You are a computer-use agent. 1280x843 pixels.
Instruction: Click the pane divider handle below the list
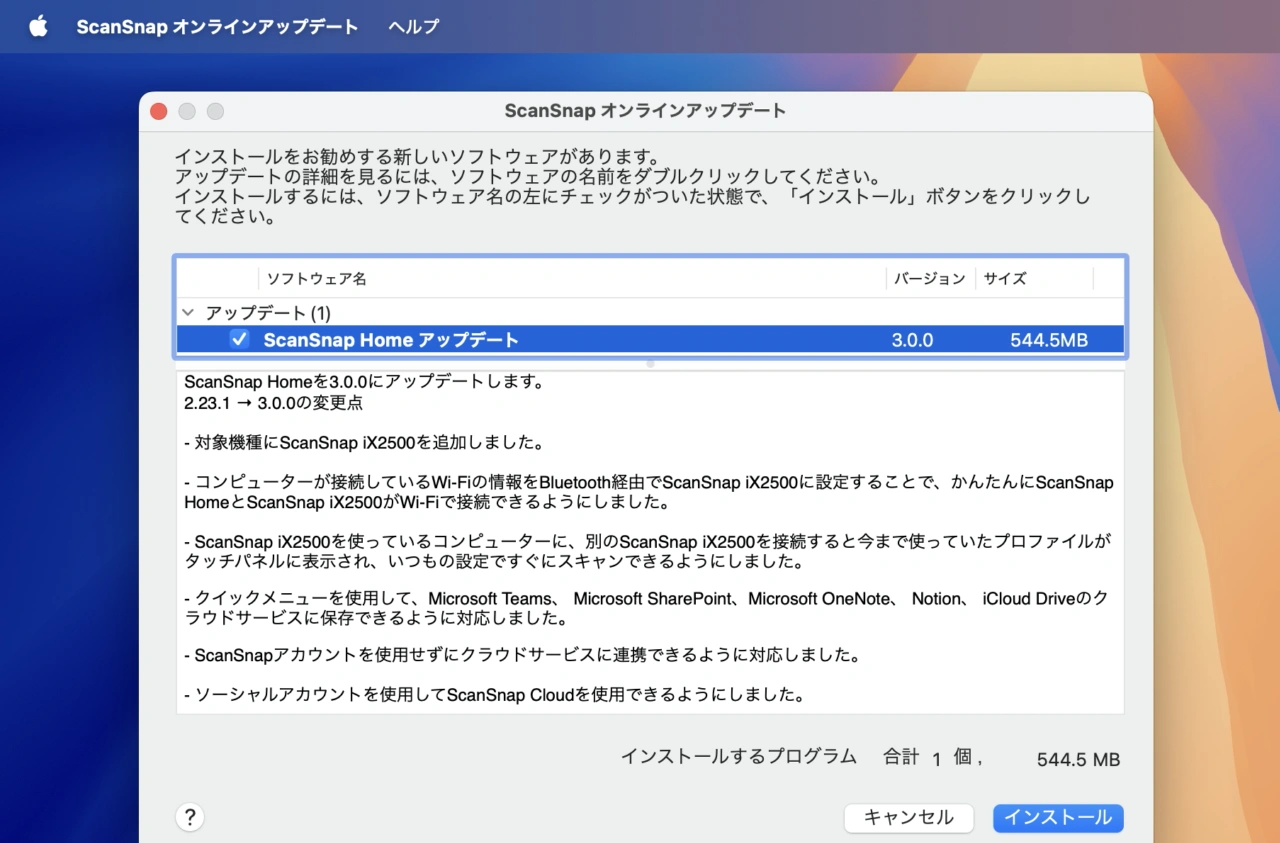650,364
